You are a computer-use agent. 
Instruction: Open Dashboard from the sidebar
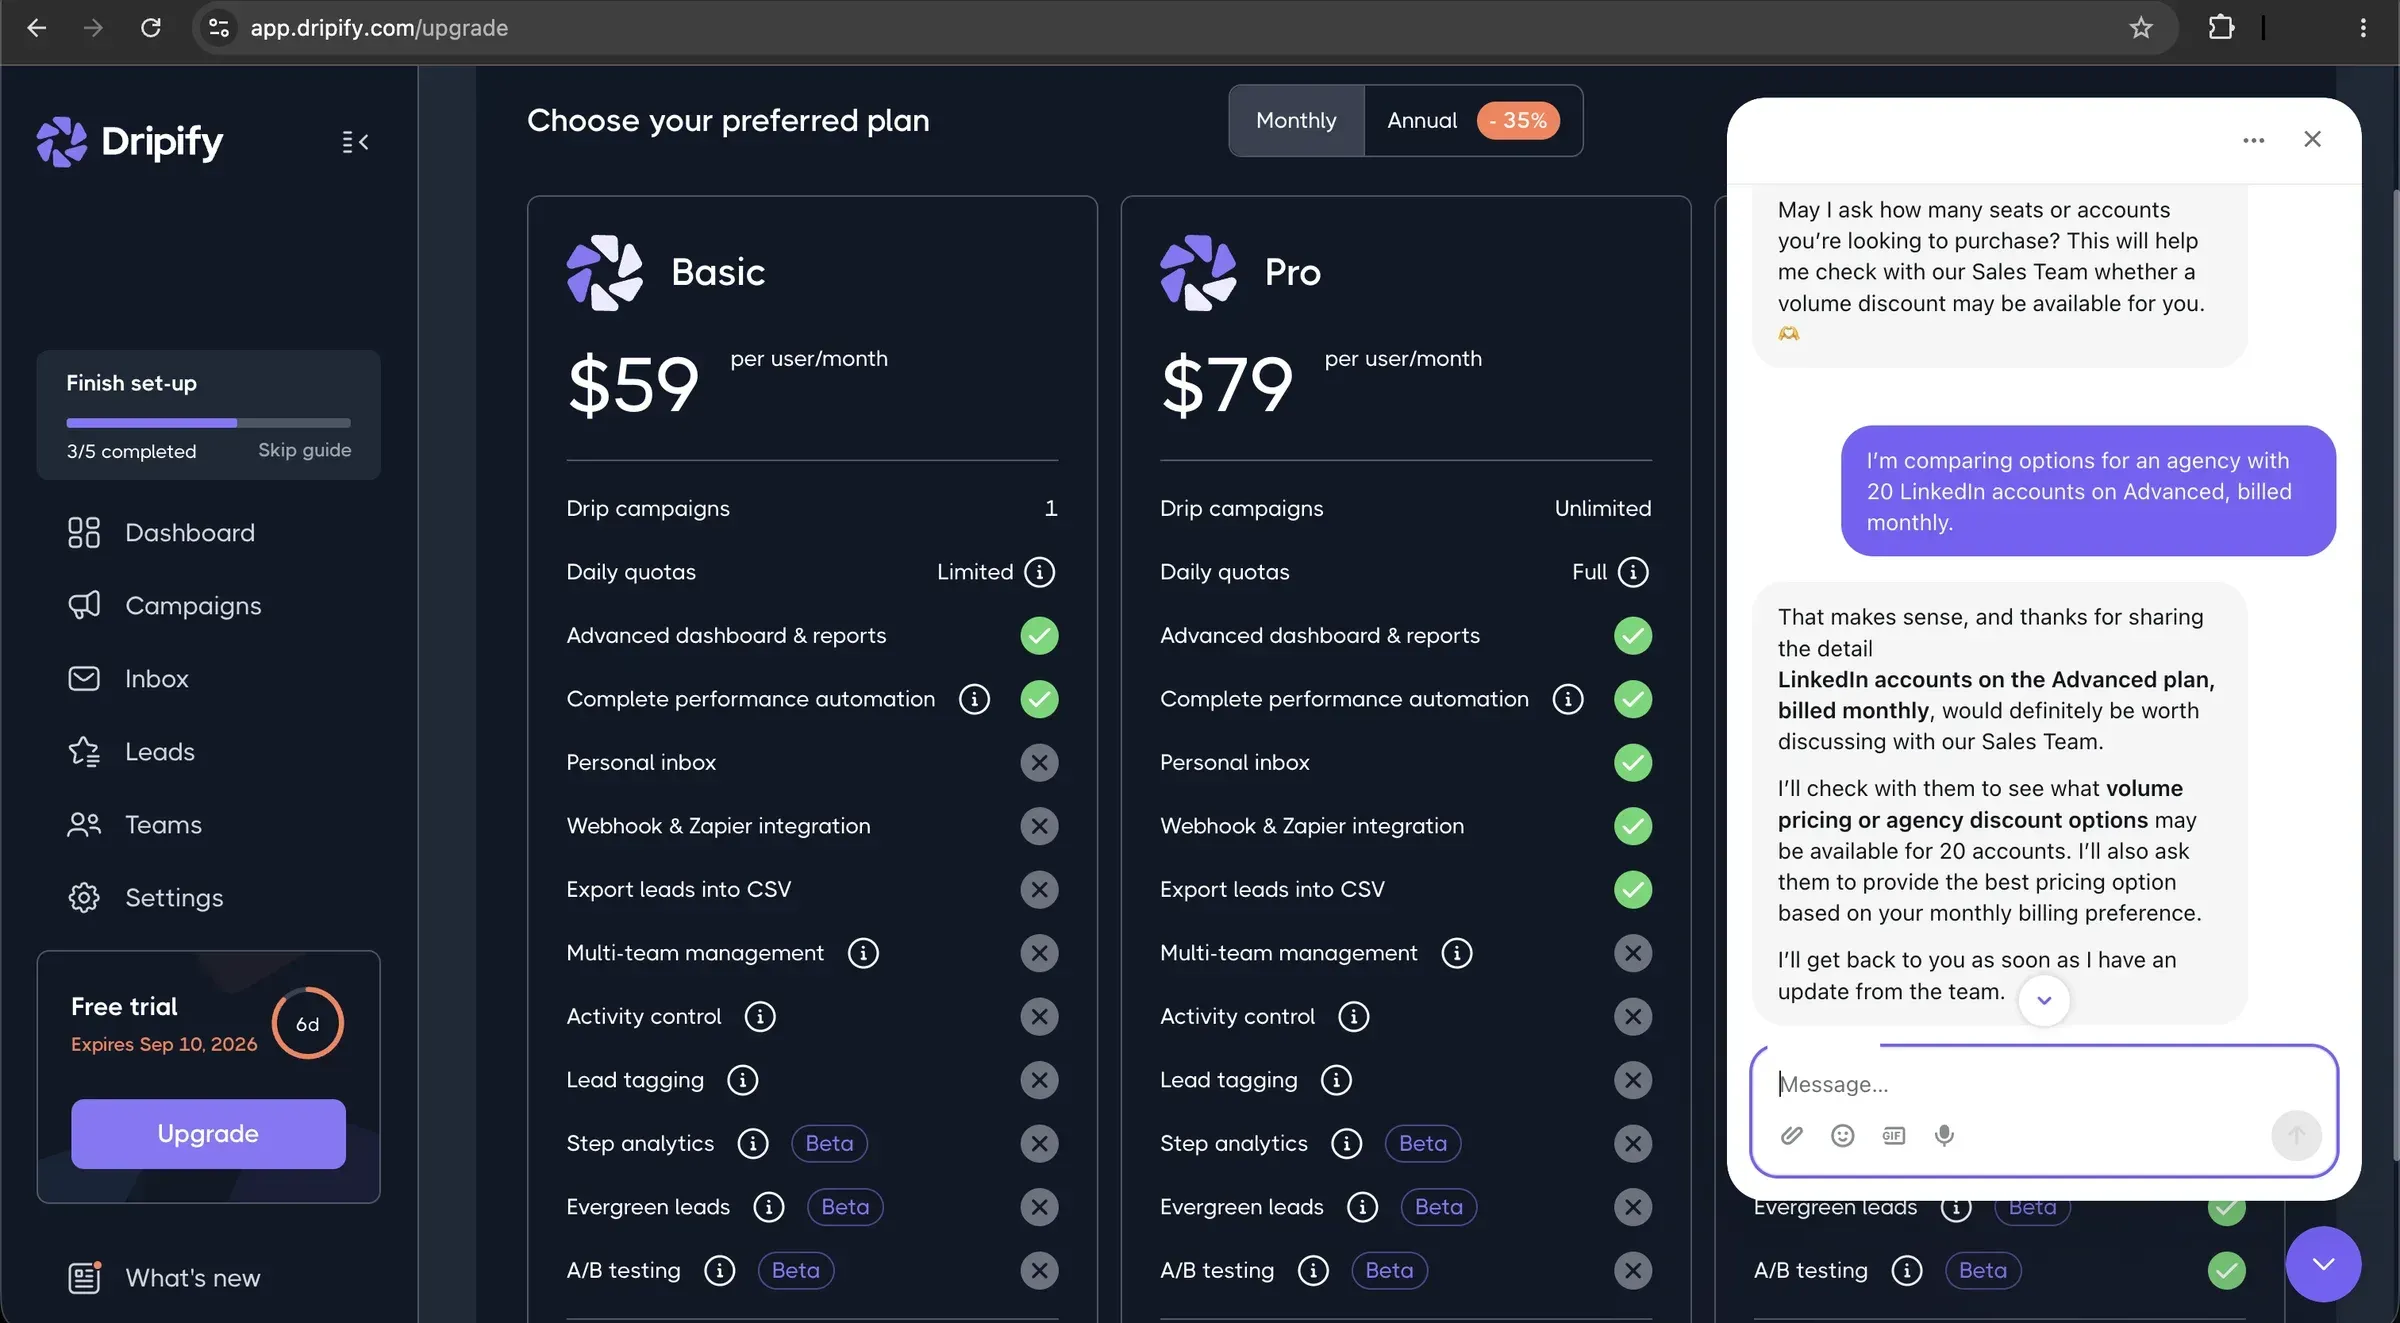pos(161,533)
